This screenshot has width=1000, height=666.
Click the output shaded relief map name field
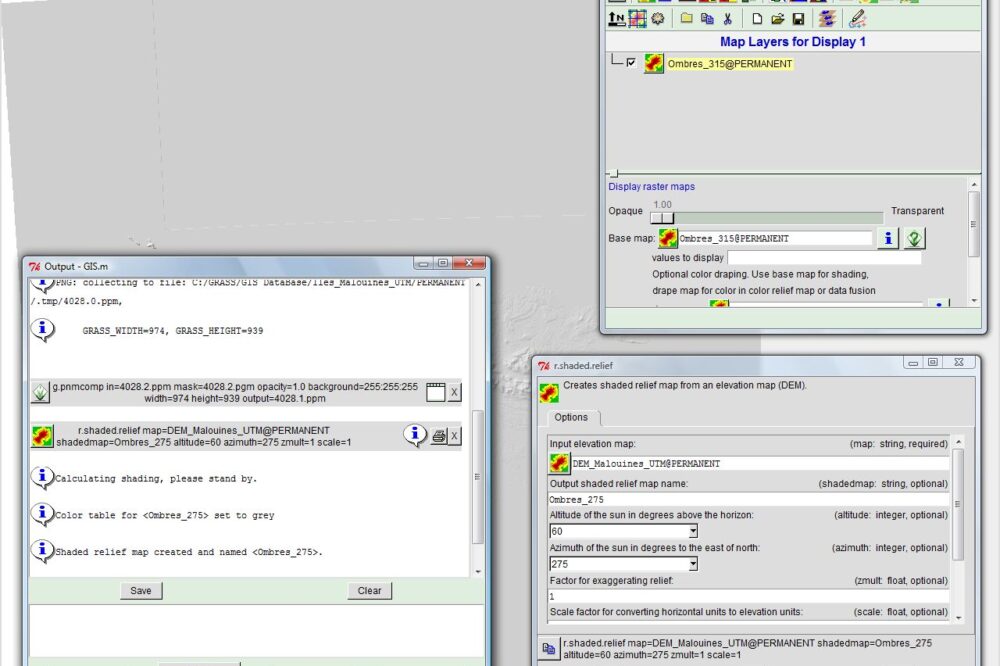pyautogui.click(x=748, y=499)
